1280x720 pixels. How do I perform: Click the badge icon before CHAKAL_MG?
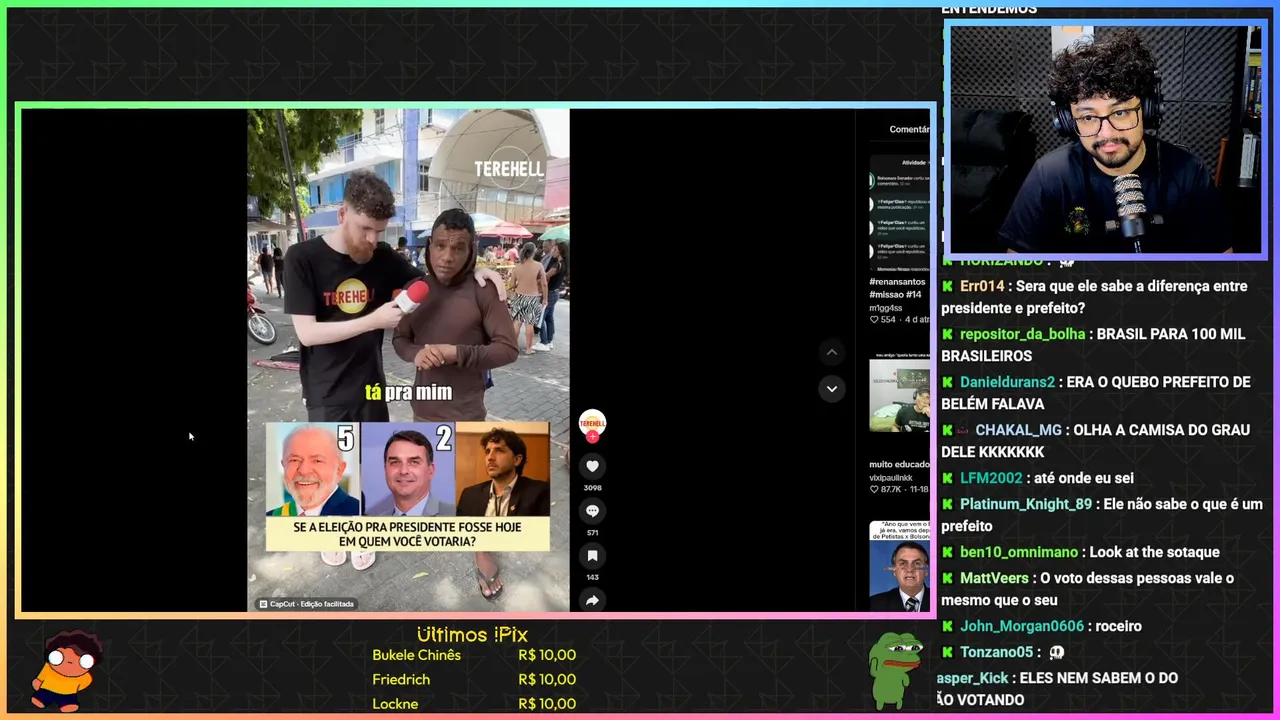964,430
